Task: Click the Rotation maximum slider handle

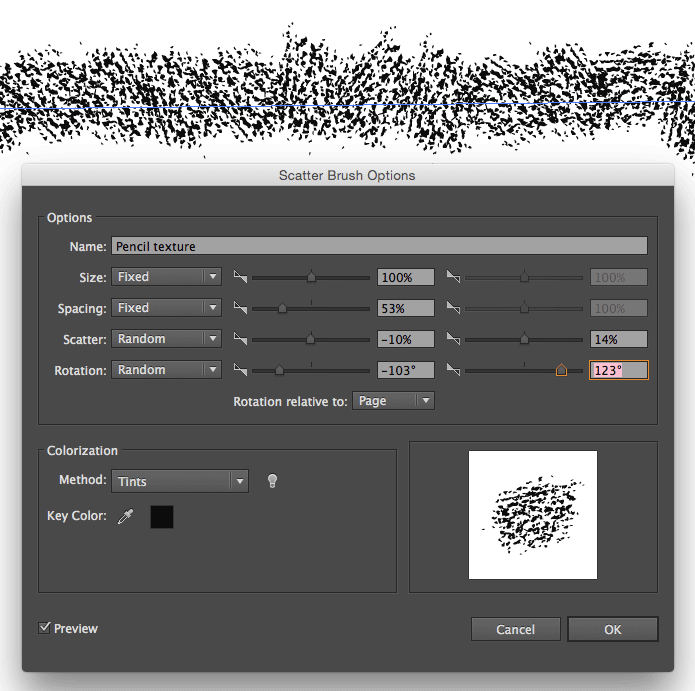Action: (x=561, y=370)
